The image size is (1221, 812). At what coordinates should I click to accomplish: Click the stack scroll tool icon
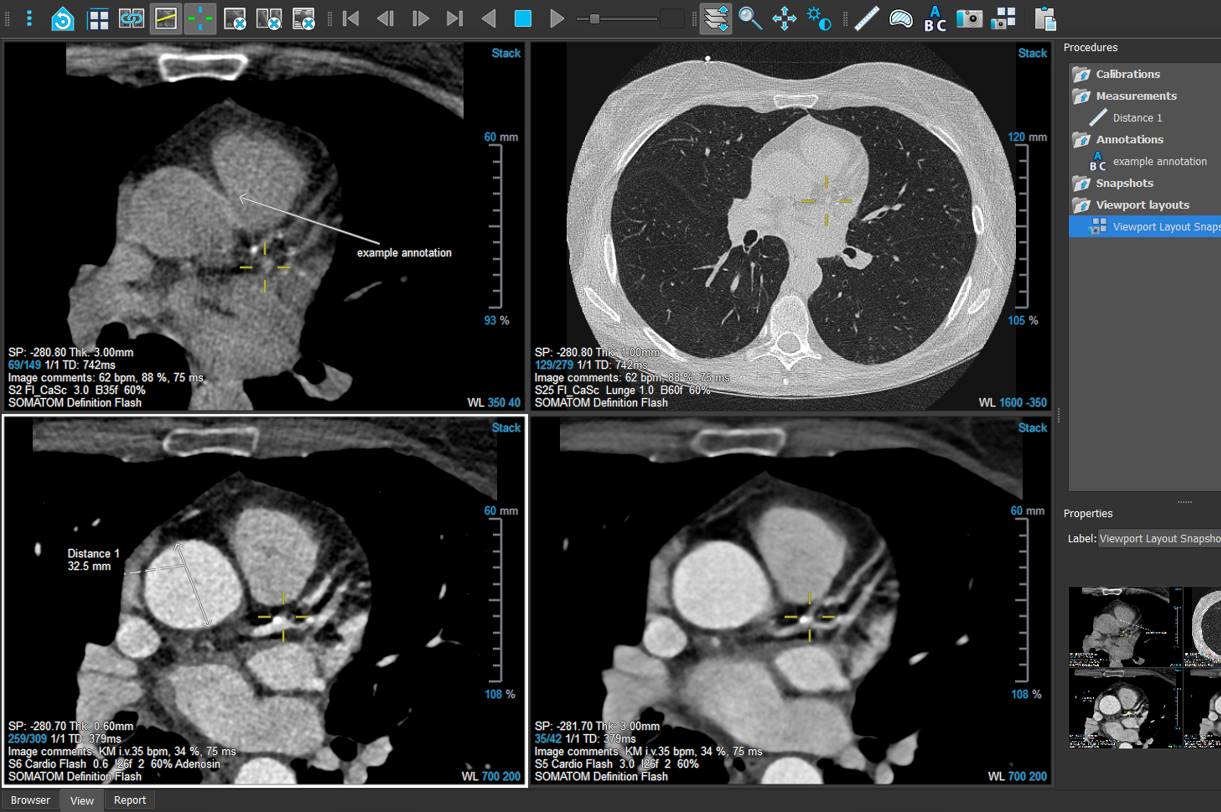(716, 19)
